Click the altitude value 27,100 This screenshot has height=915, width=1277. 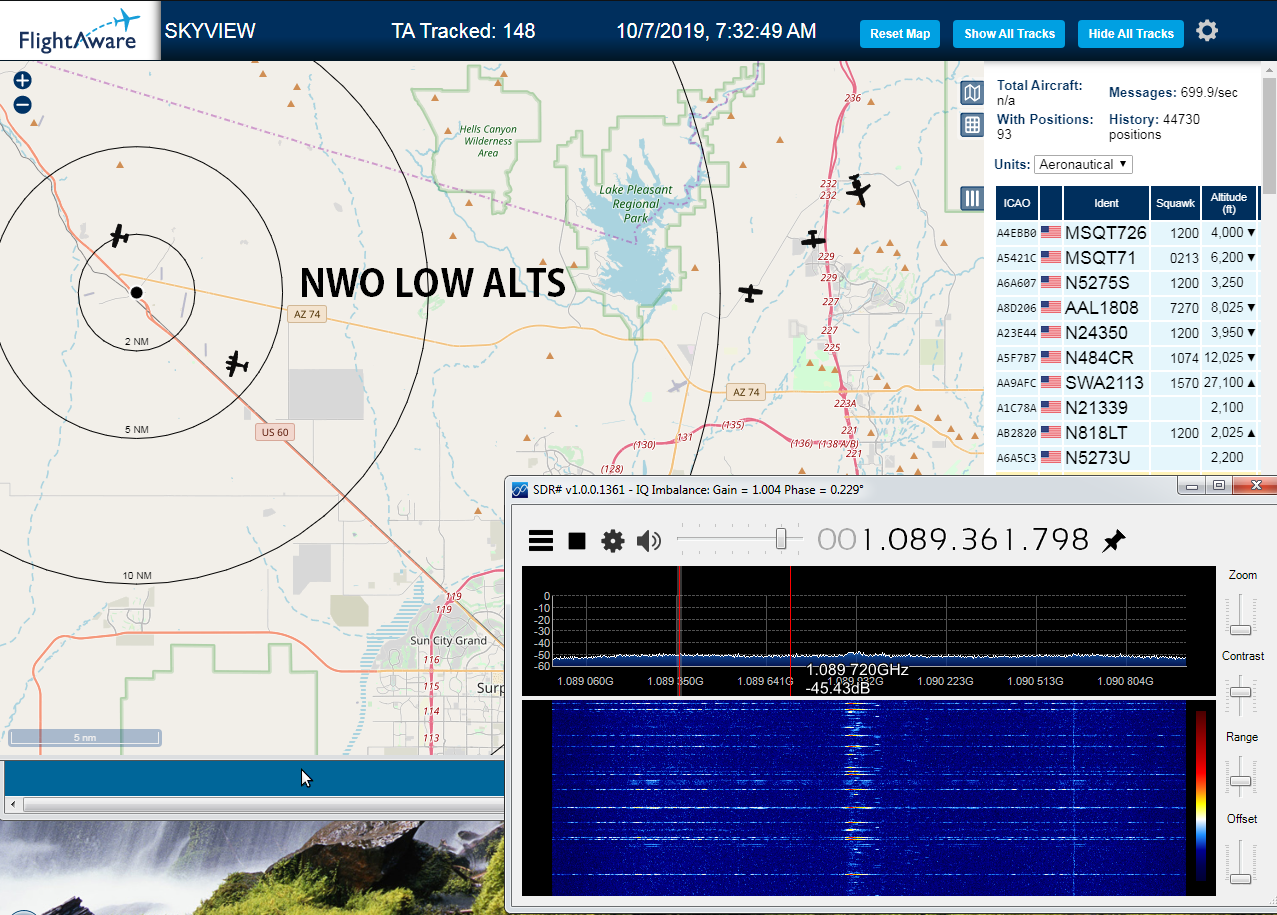[x=1224, y=382]
